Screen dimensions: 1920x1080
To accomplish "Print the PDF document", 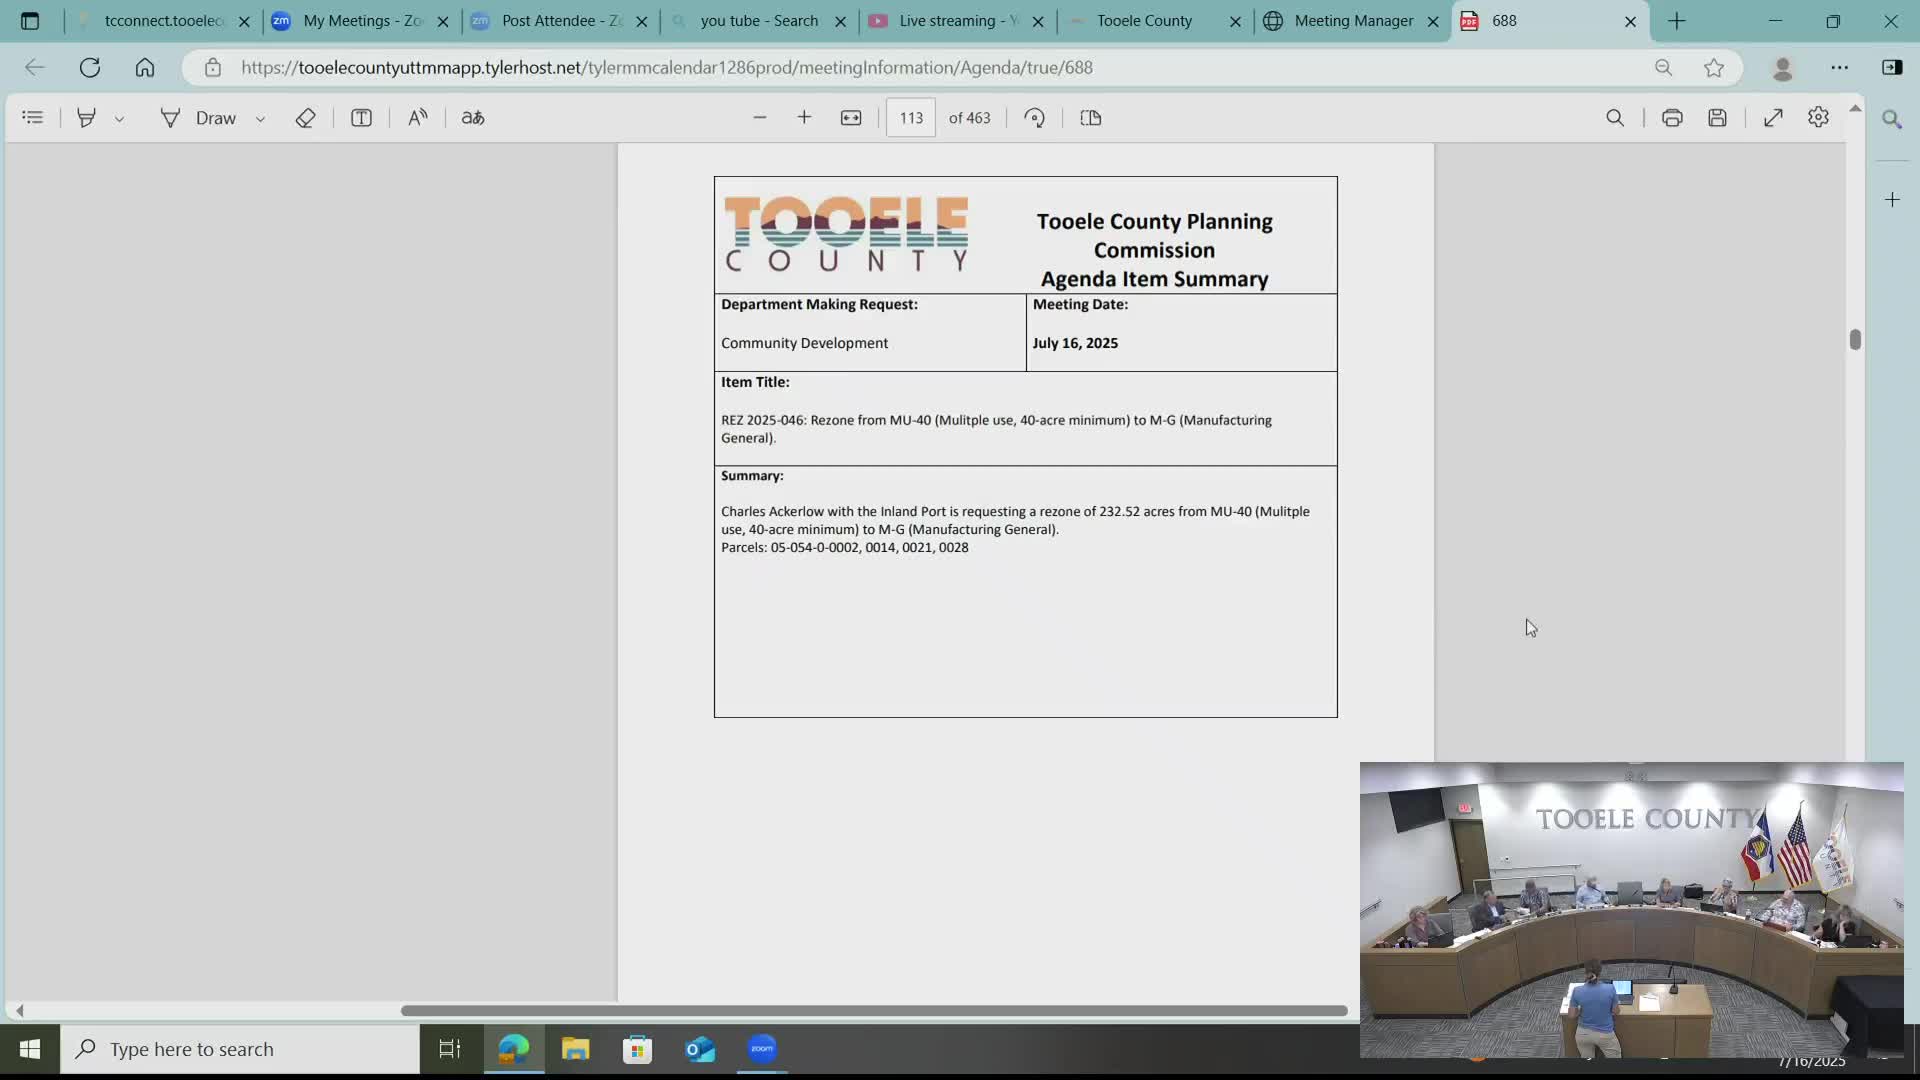I will coord(1671,118).
